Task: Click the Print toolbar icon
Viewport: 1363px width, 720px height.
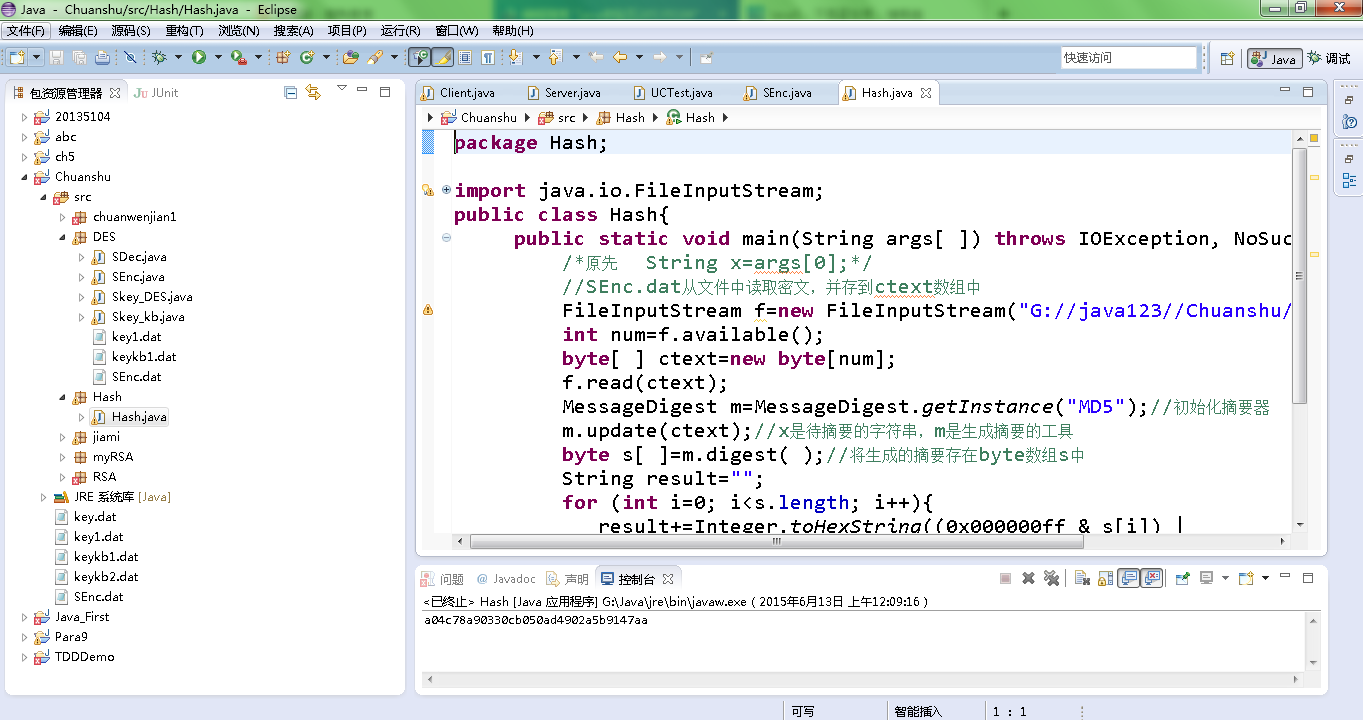Action: 102,57
